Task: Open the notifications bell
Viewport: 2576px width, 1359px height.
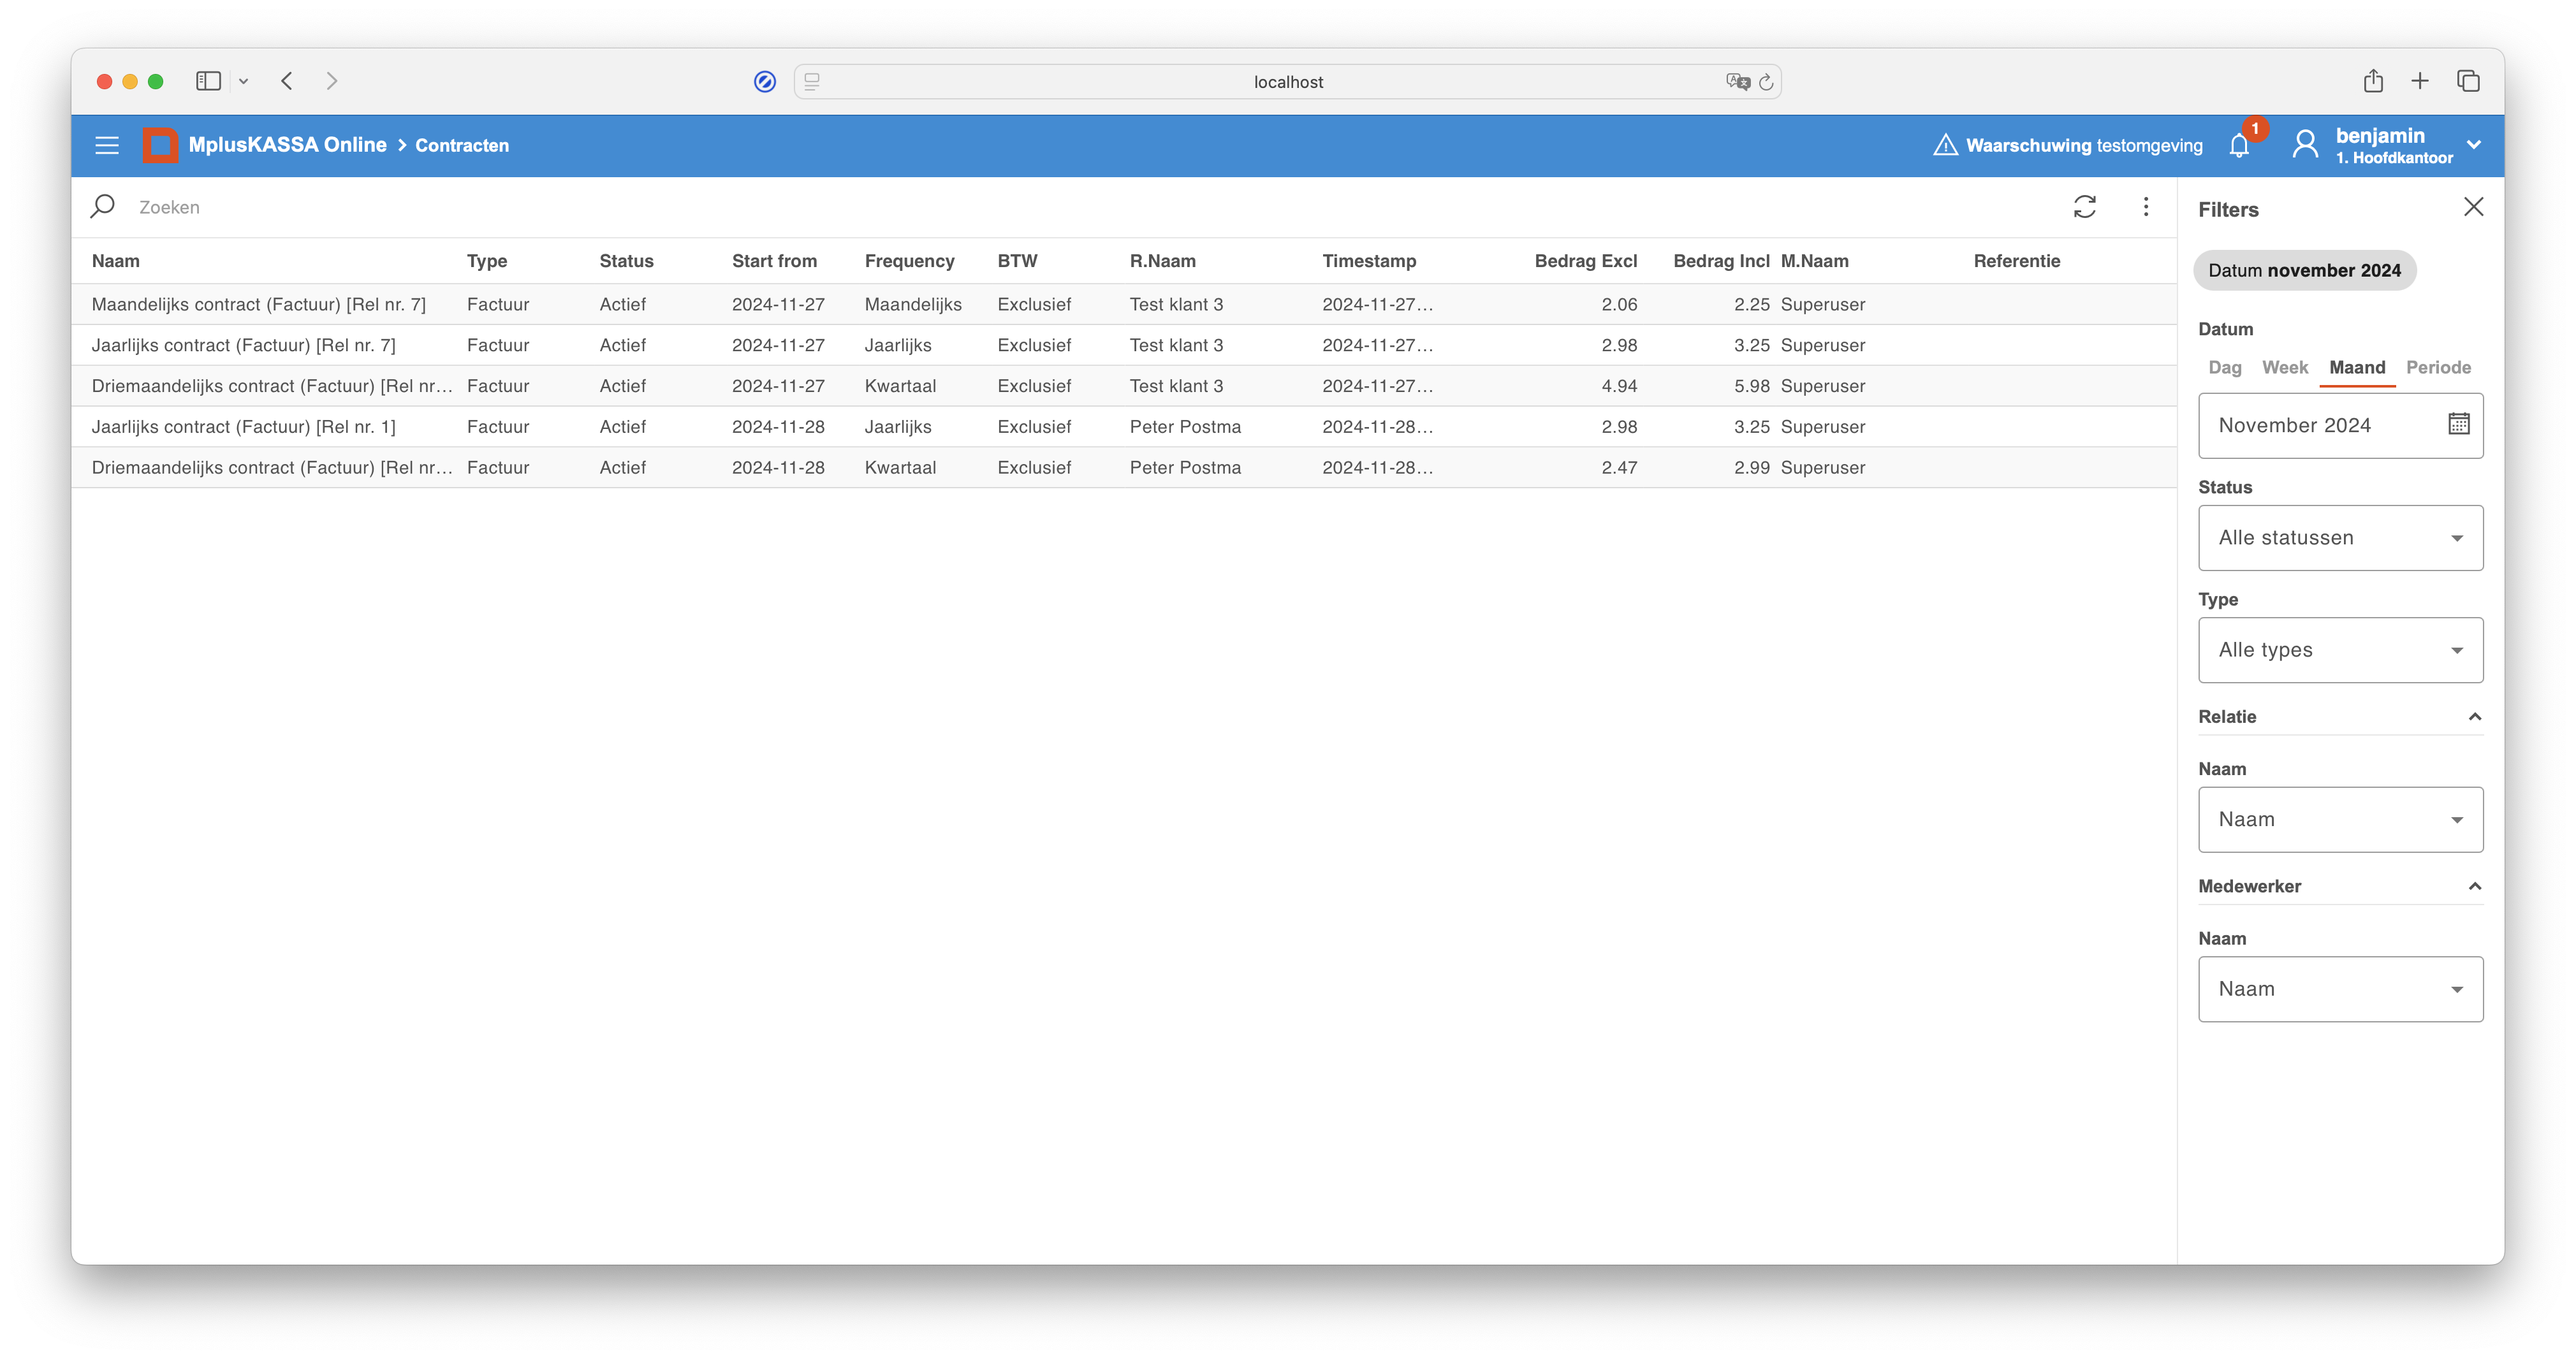Action: pyautogui.click(x=2239, y=146)
